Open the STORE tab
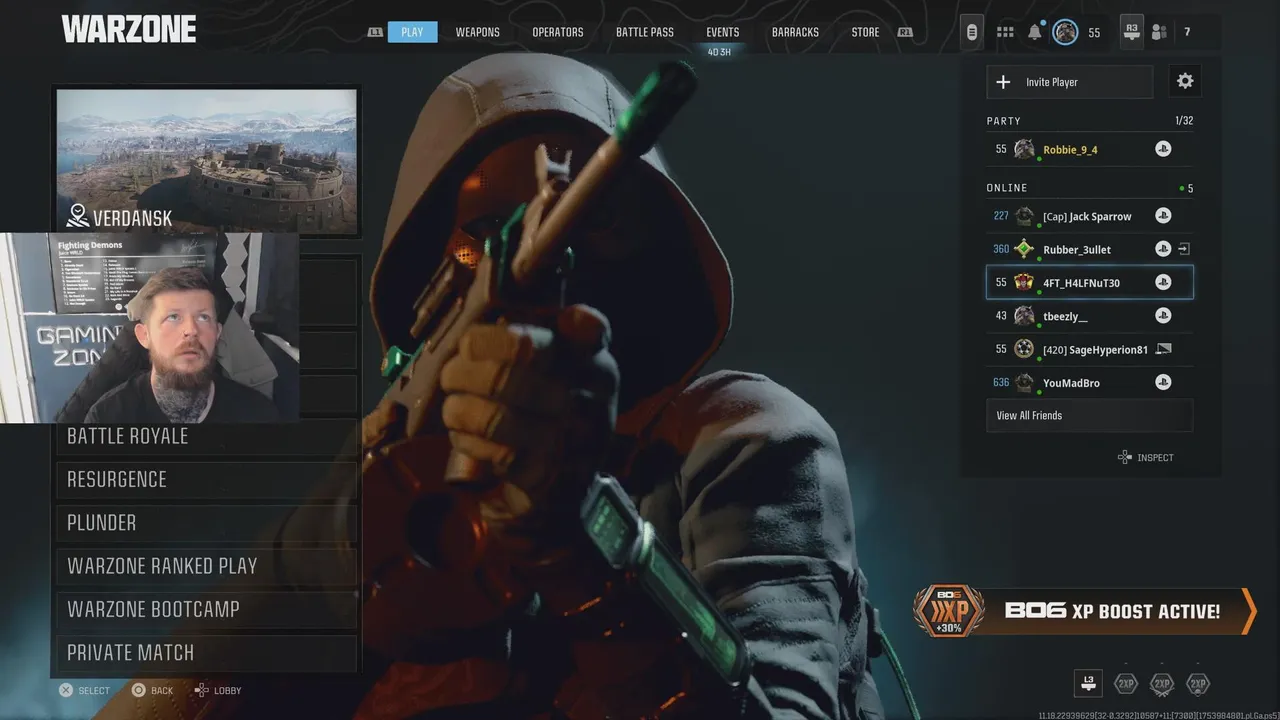Screen dimensions: 1280x720 tap(866, 32)
